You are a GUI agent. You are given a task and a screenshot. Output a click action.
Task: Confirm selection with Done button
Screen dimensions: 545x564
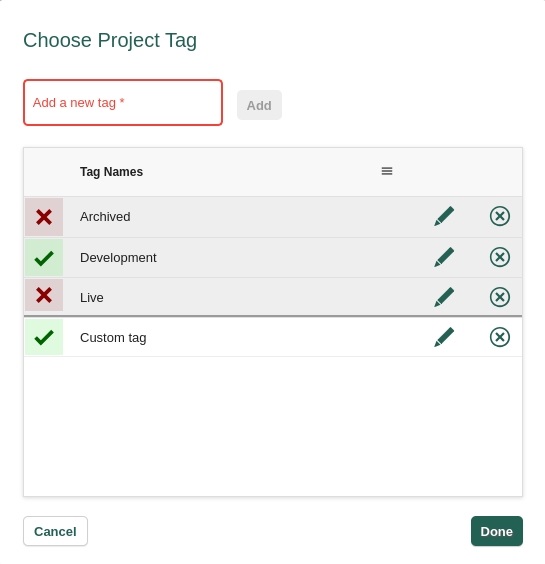[497, 531]
